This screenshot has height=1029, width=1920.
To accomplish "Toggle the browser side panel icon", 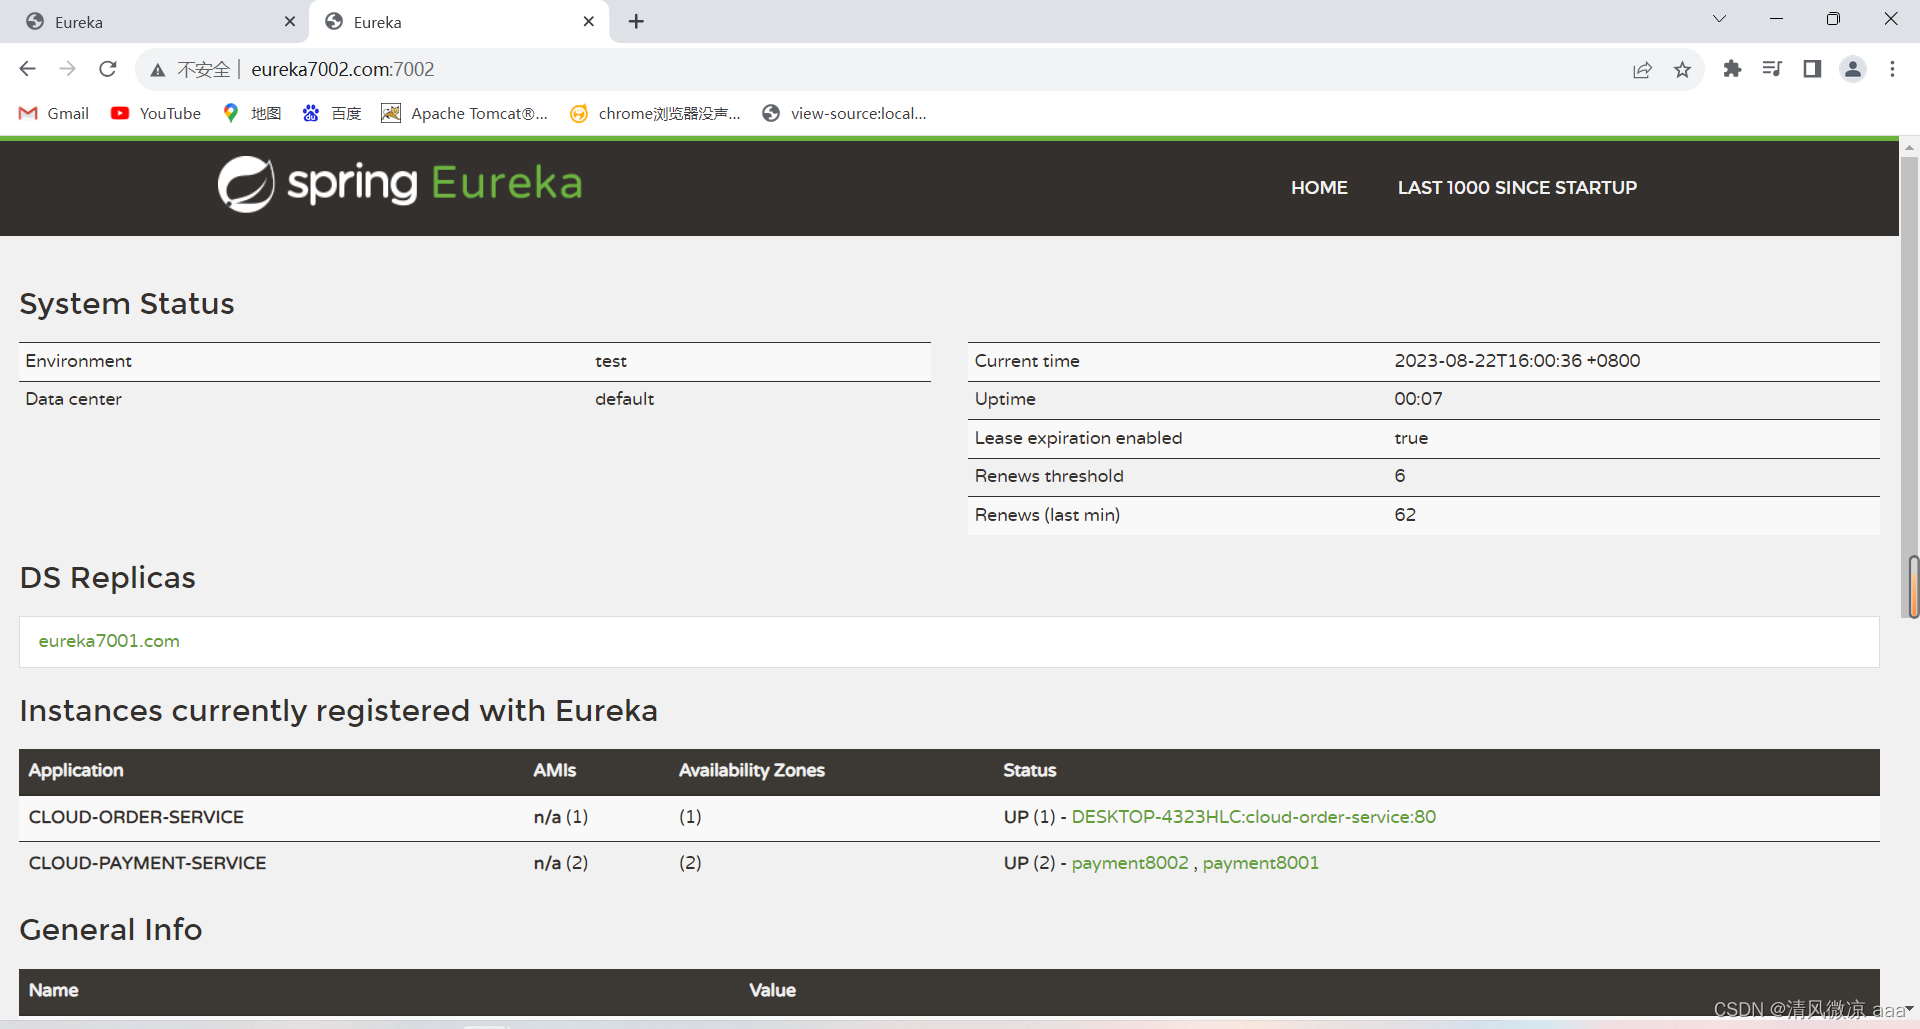I will tap(1812, 69).
